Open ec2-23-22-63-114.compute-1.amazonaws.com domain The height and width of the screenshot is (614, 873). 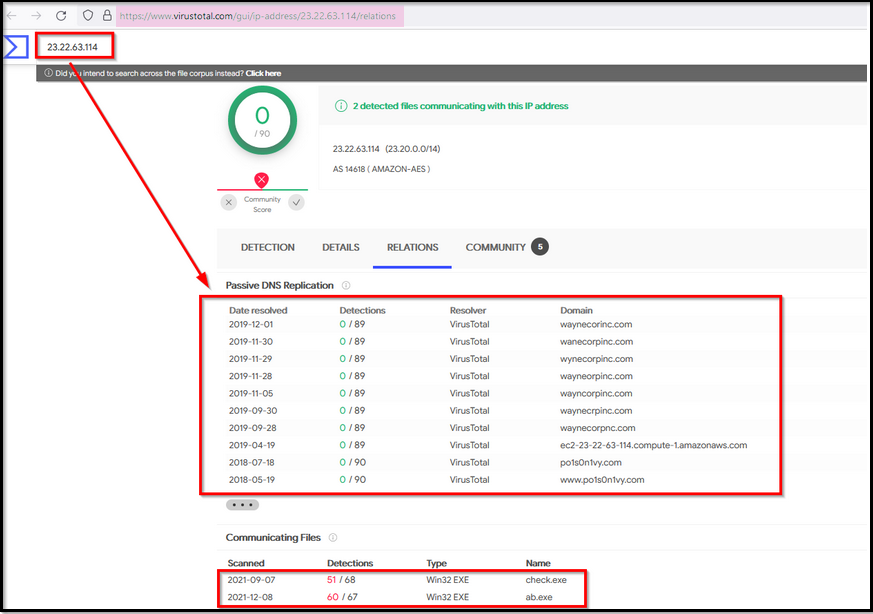(654, 445)
